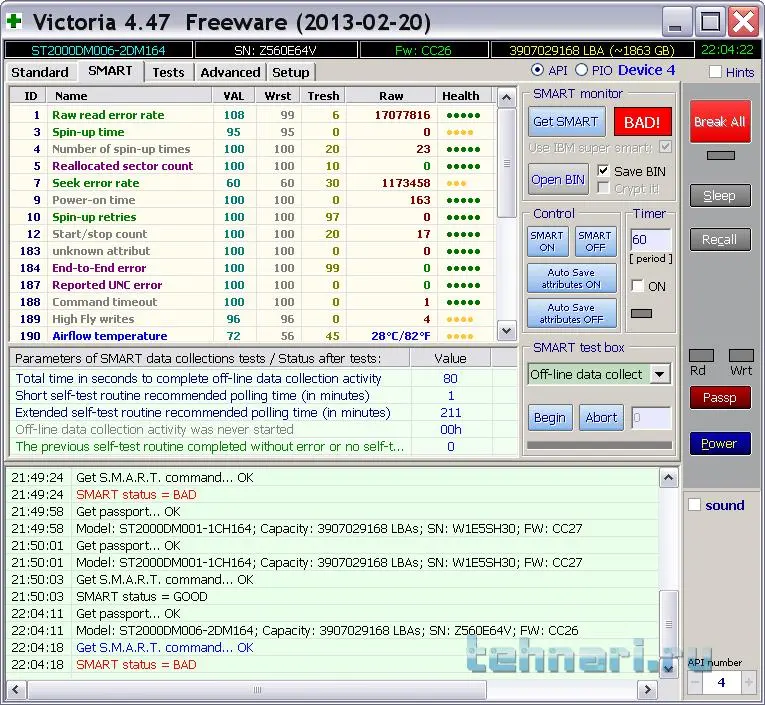Click the Name column header
Viewport: 765px width, 705px height.
click(129, 96)
